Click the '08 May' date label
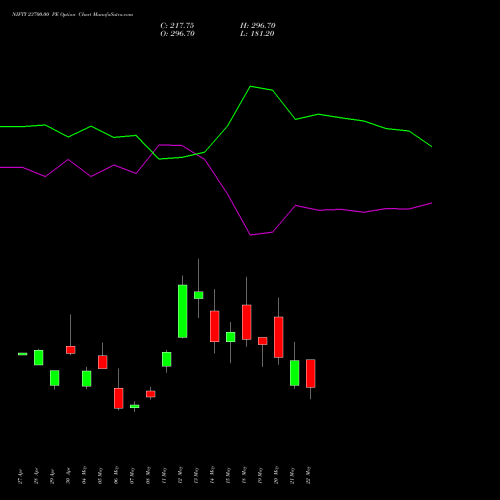Image resolution: width=500 pixels, height=500 pixels. (148, 475)
